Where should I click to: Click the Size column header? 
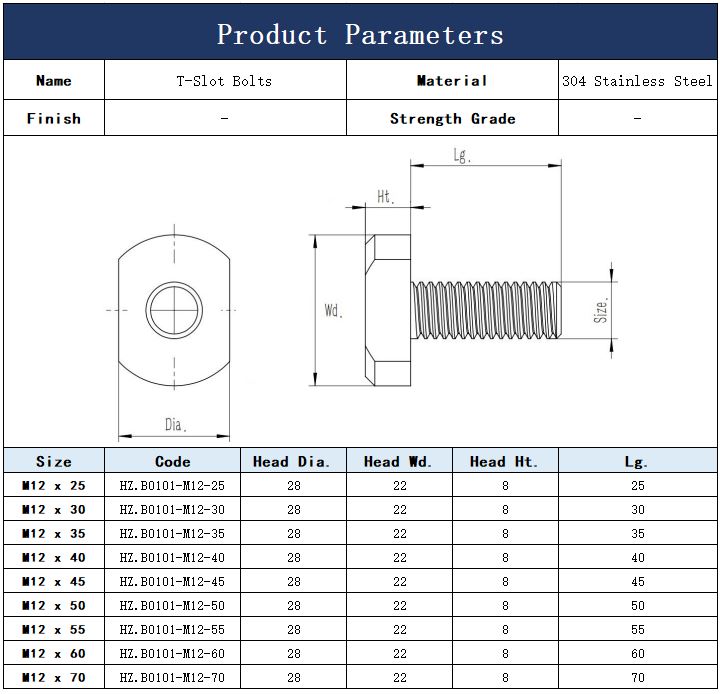coord(54,461)
